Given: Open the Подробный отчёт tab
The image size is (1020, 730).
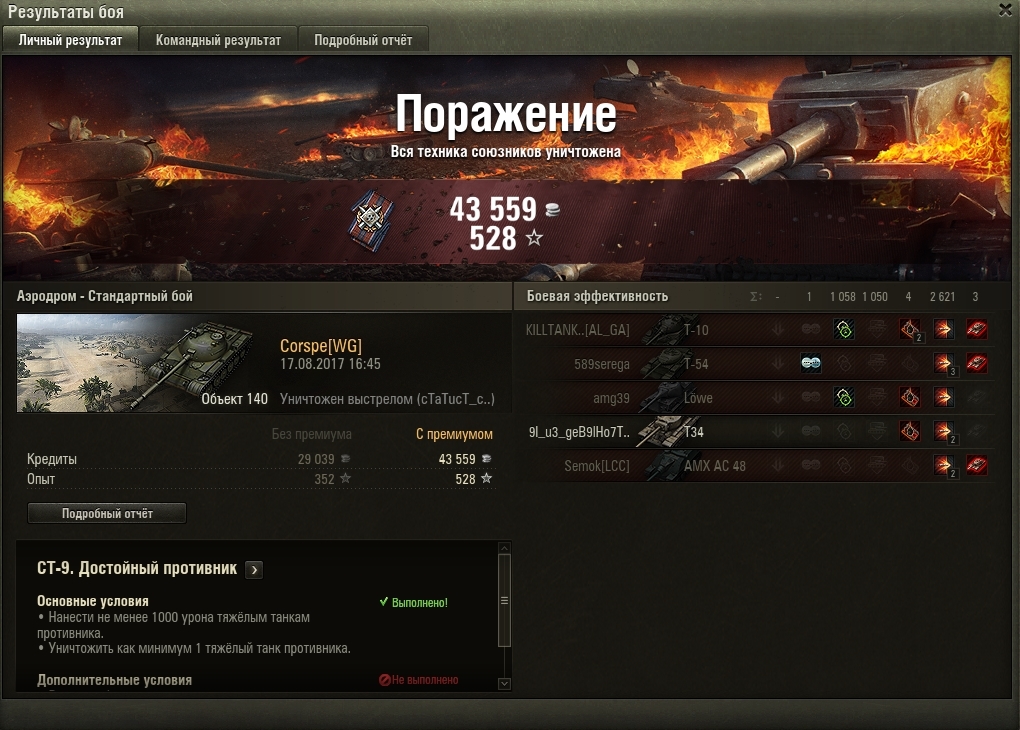Looking at the screenshot, I should click(x=363, y=40).
